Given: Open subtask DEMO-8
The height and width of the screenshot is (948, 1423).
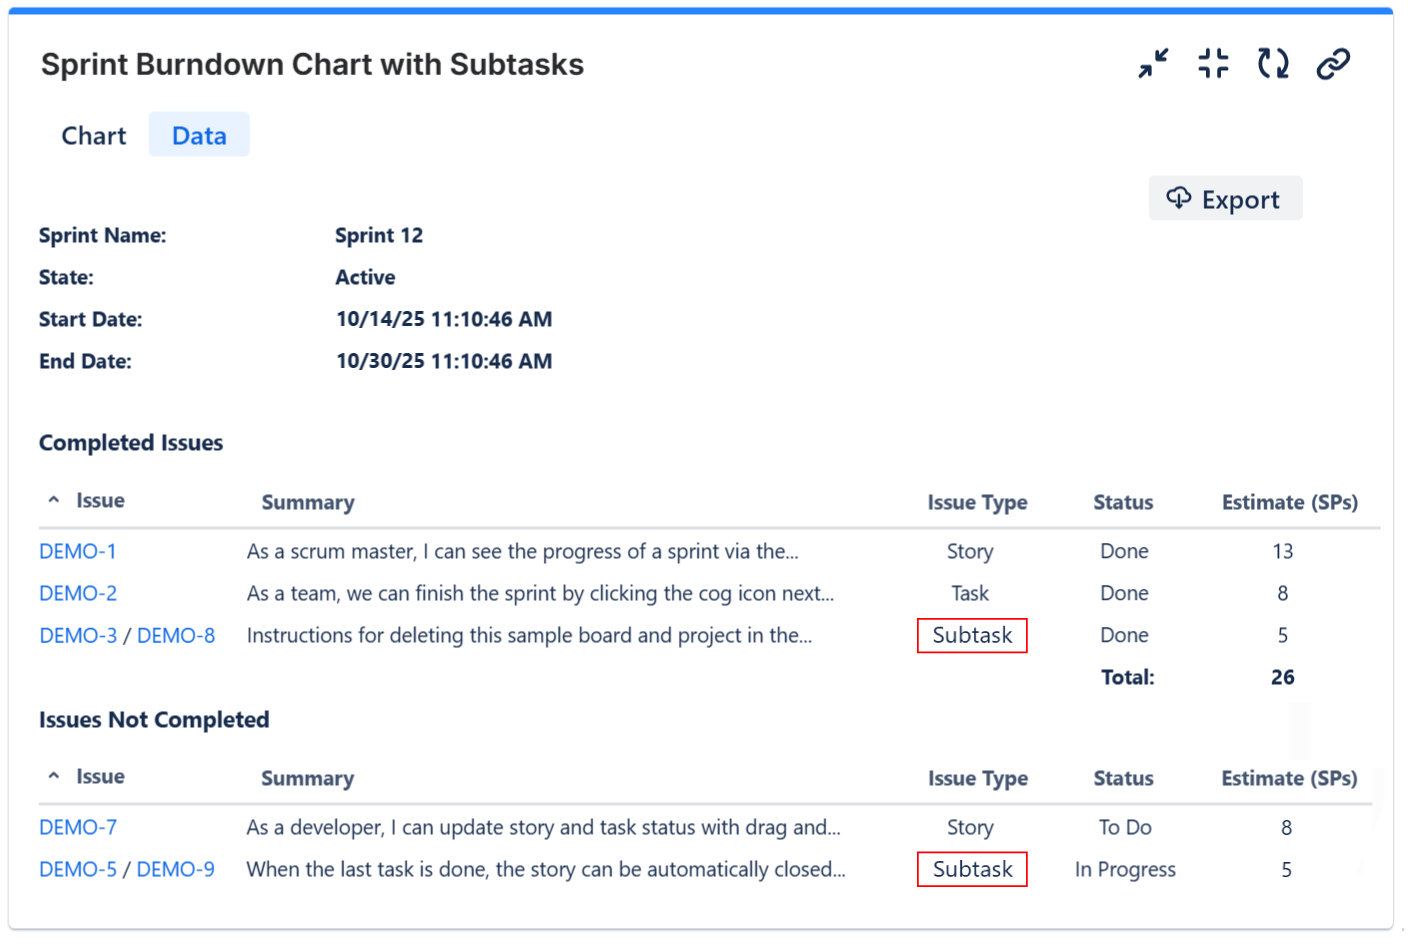Looking at the screenshot, I should (176, 635).
